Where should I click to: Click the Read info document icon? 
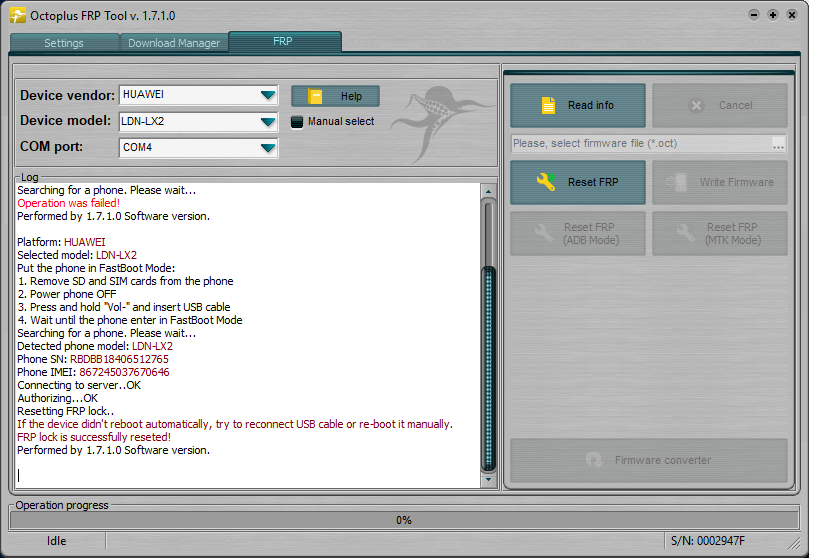(548, 106)
